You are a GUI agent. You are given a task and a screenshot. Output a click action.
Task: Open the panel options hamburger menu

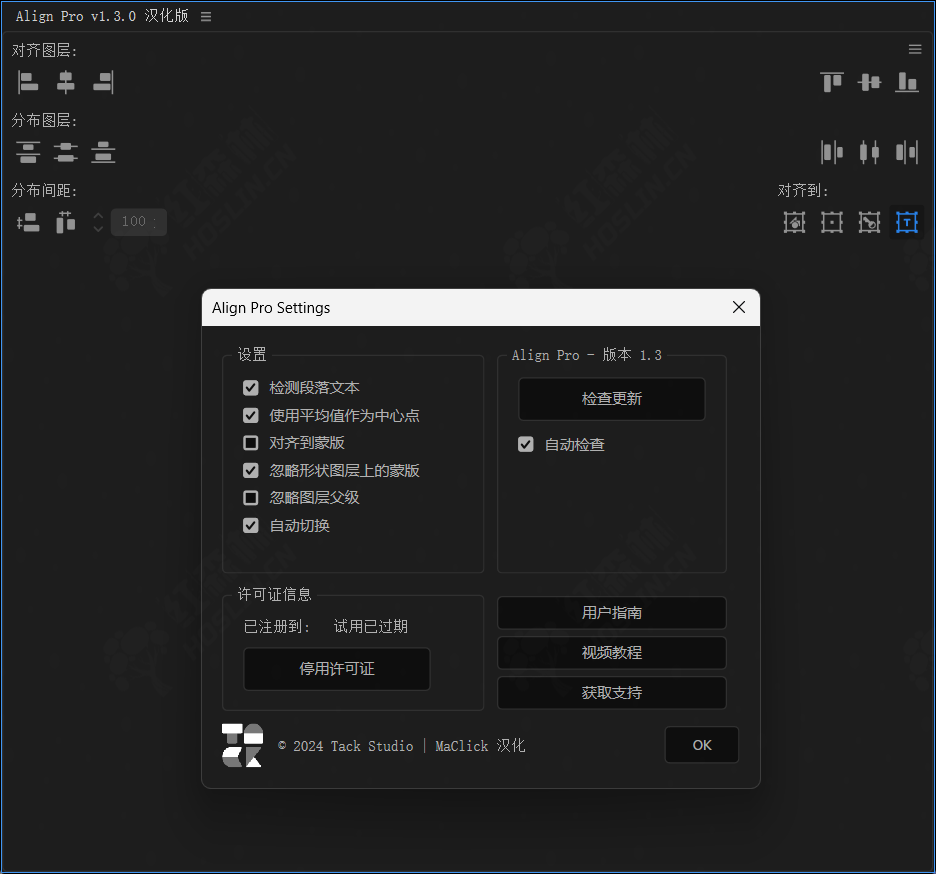click(x=914, y=48)
